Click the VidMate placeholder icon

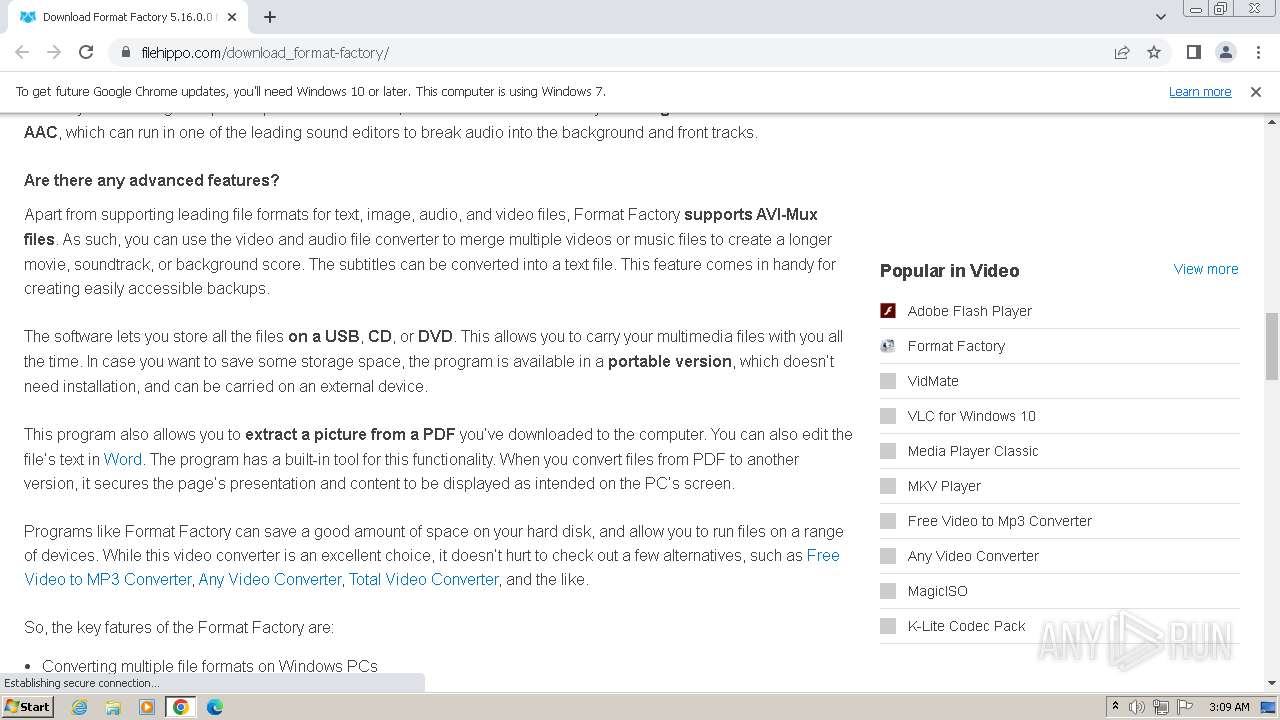pos(888,381)
